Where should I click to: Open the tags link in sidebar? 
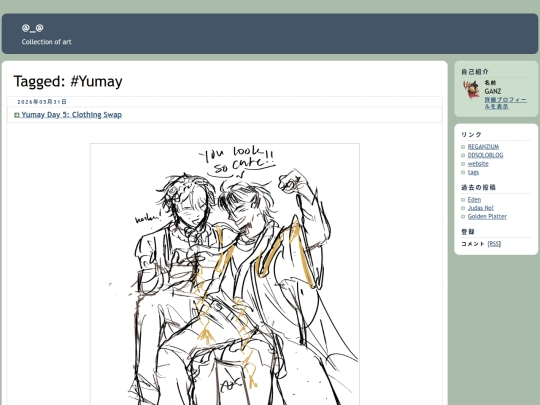point(473,172)
